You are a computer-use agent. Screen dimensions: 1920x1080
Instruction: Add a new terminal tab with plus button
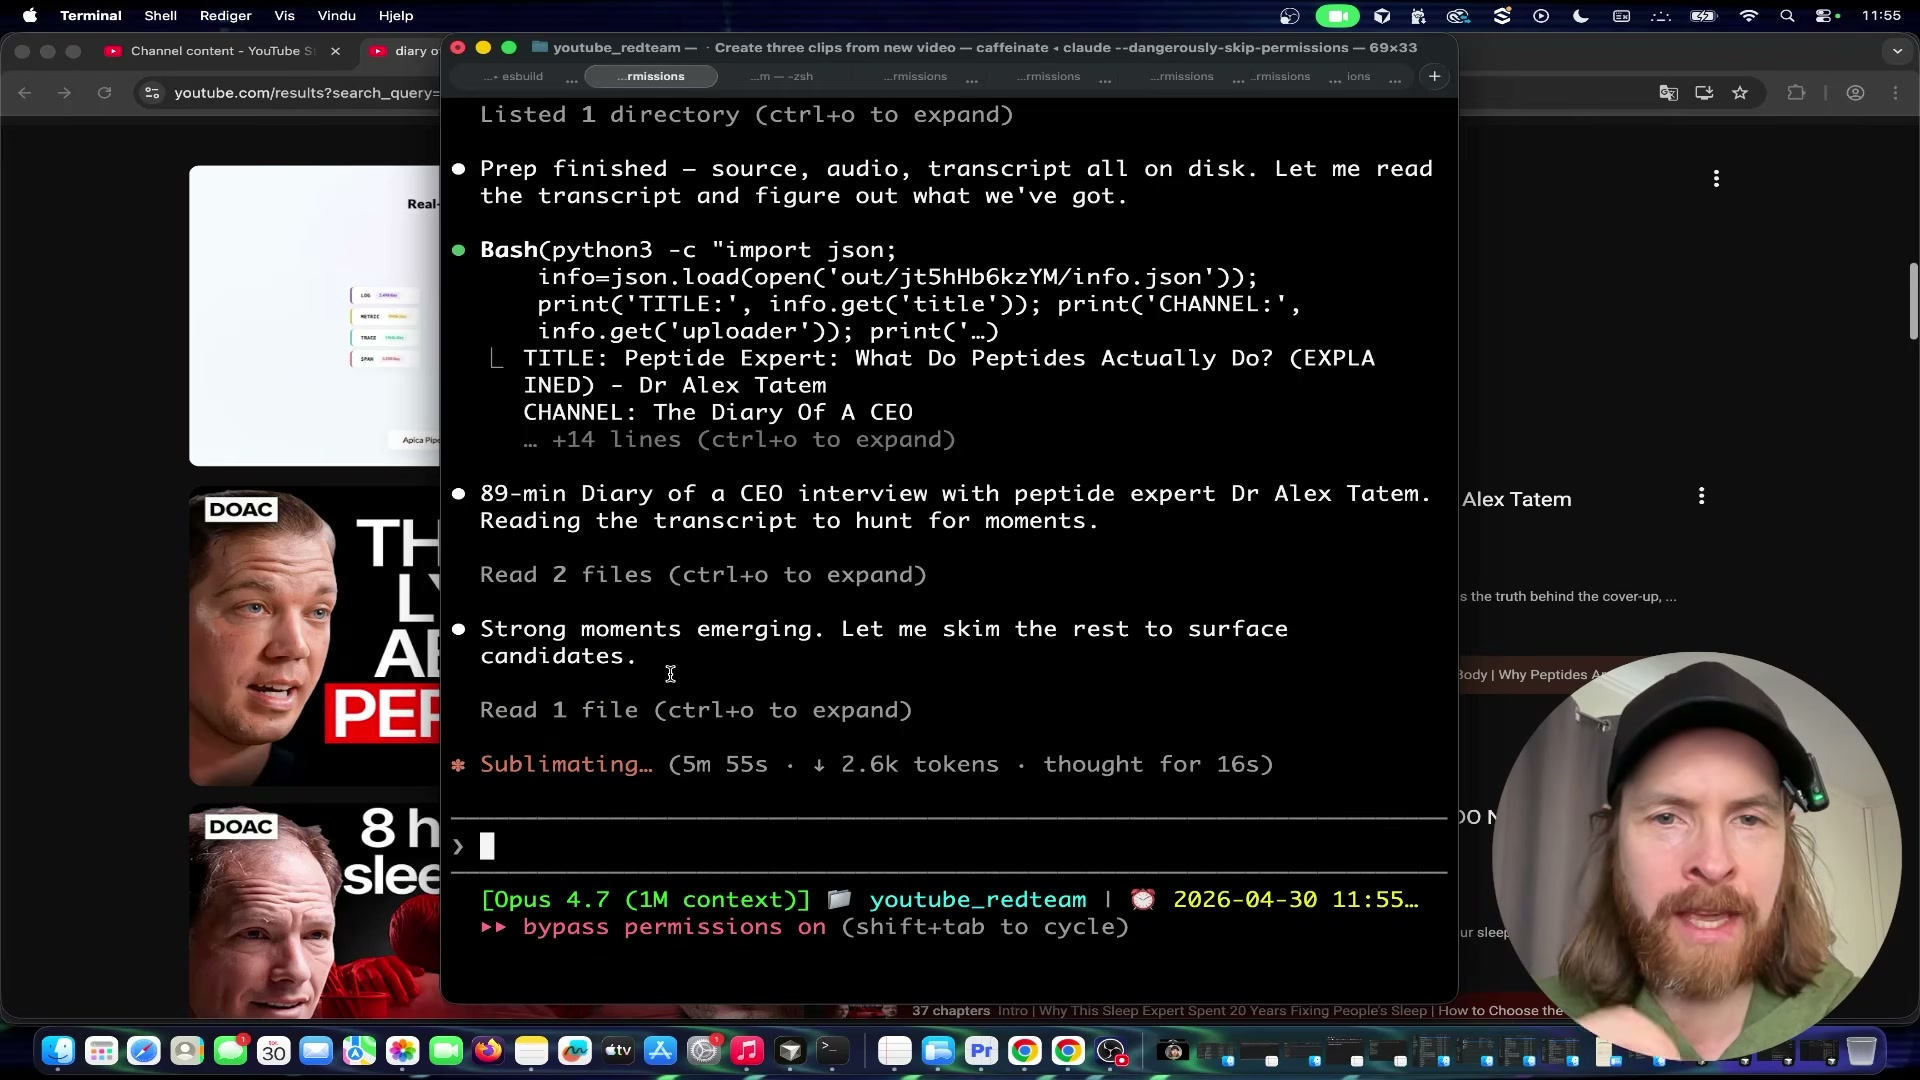(x=1434, y=77)
